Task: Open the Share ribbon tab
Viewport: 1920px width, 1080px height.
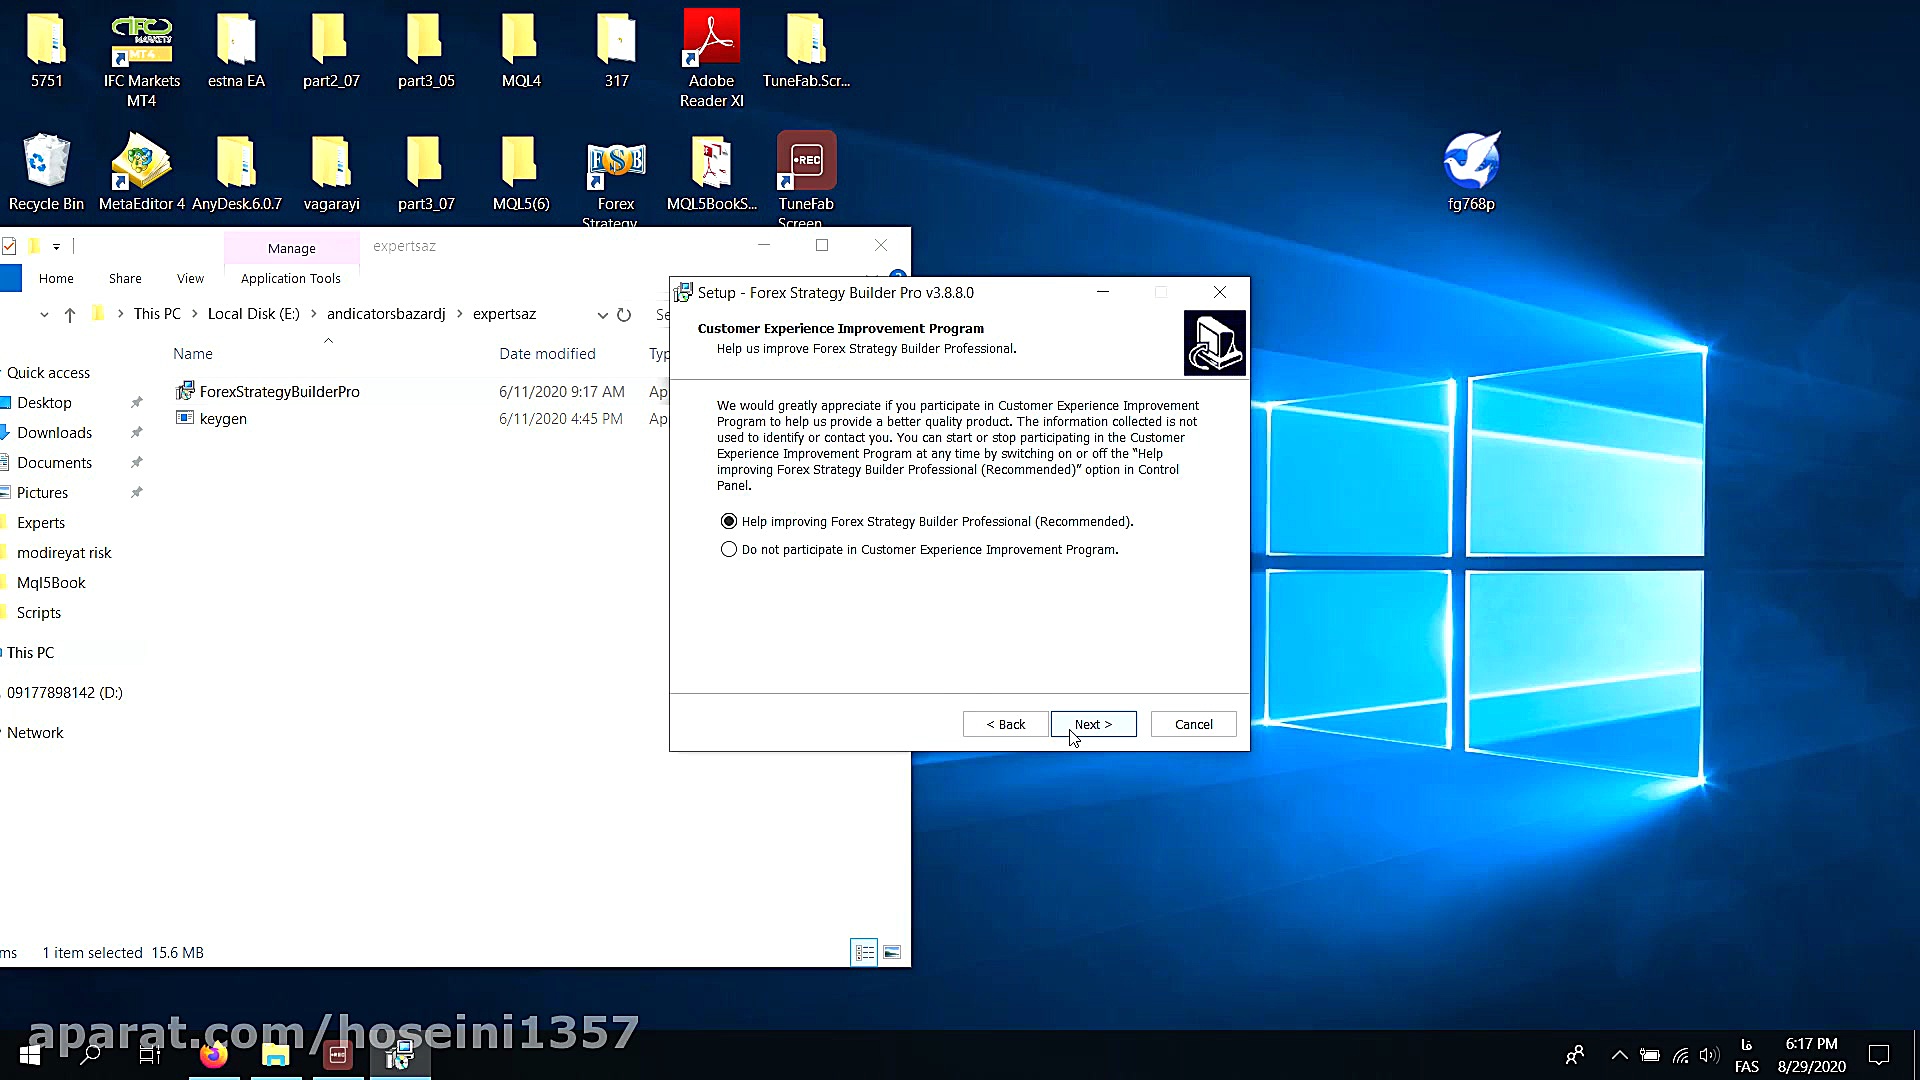Action: 125,279
